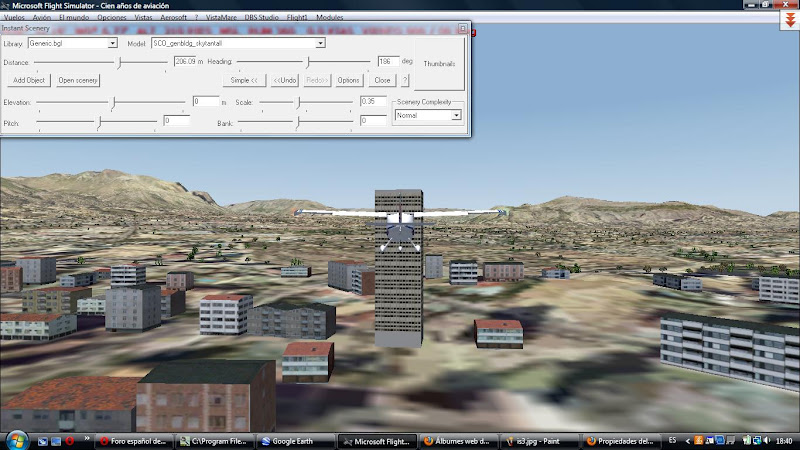Screen dimensions: 800x450
Task: Click the Close button in Instant Scenery
Action: (x=382, y=80)
